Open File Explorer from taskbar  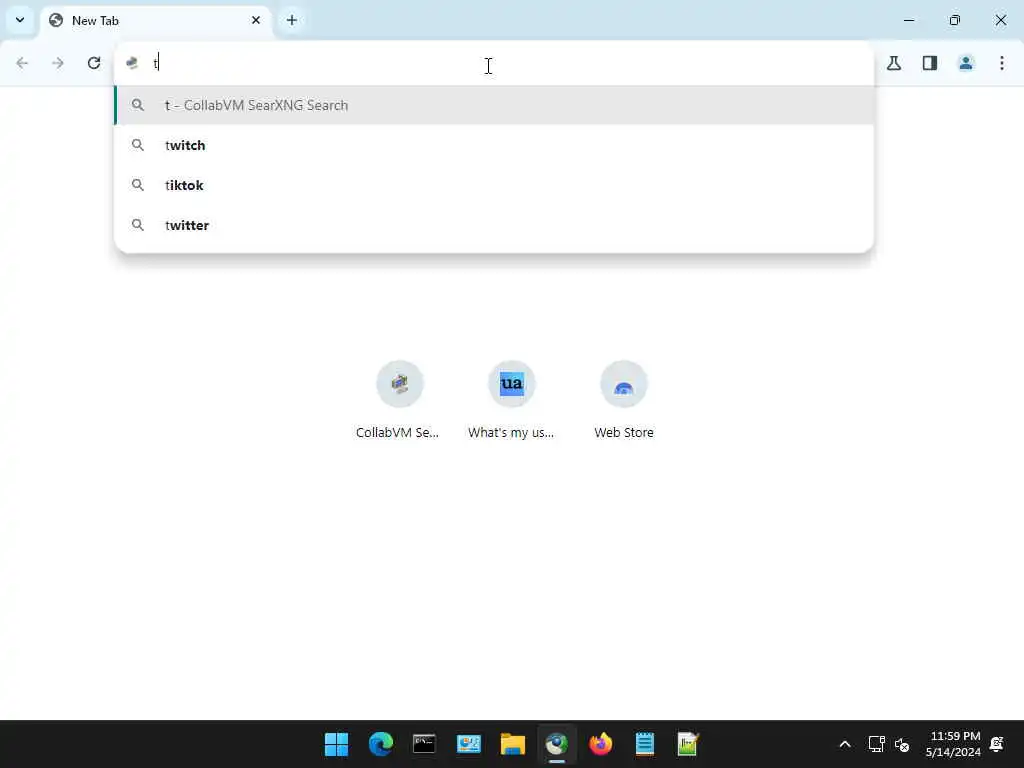point(513,744)
